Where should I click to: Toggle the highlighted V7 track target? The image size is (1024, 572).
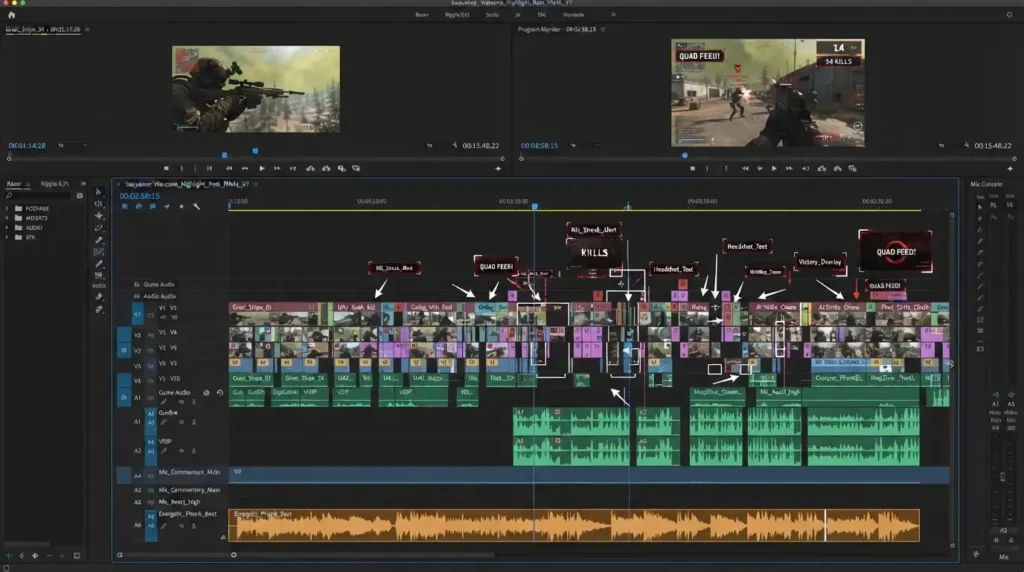tap(138, 315)
